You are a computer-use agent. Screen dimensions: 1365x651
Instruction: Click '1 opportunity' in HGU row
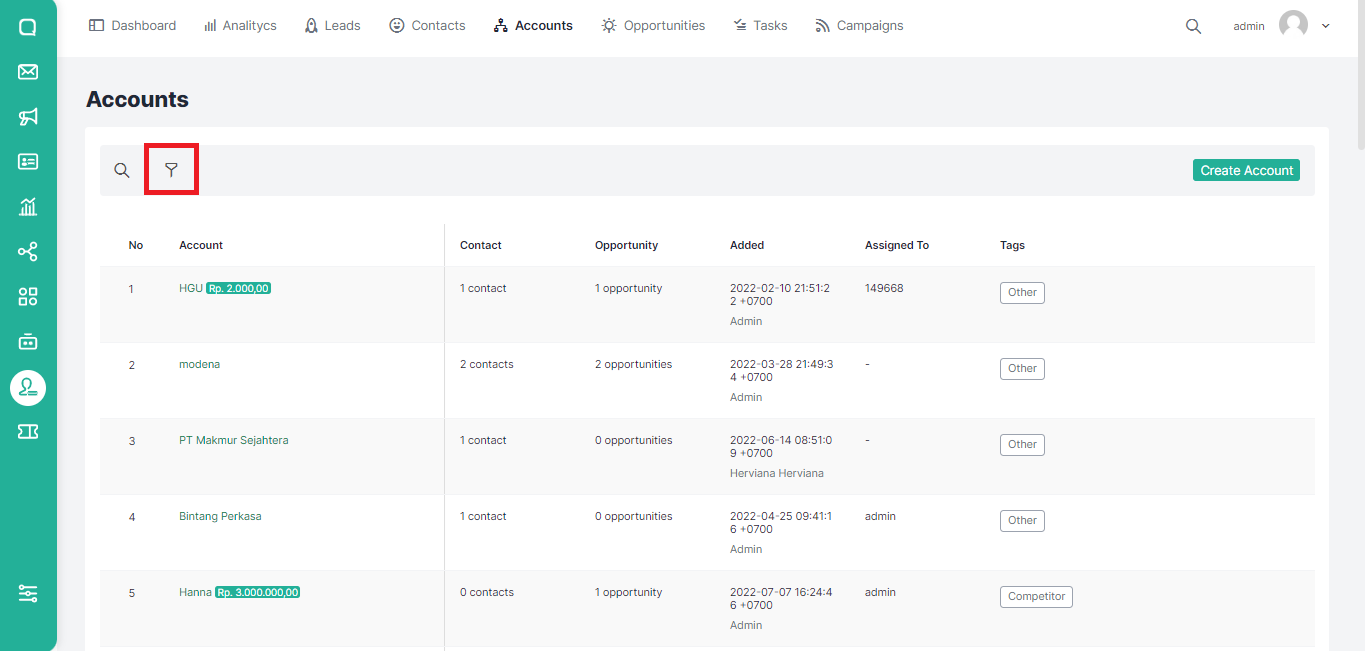pos(629,288)
